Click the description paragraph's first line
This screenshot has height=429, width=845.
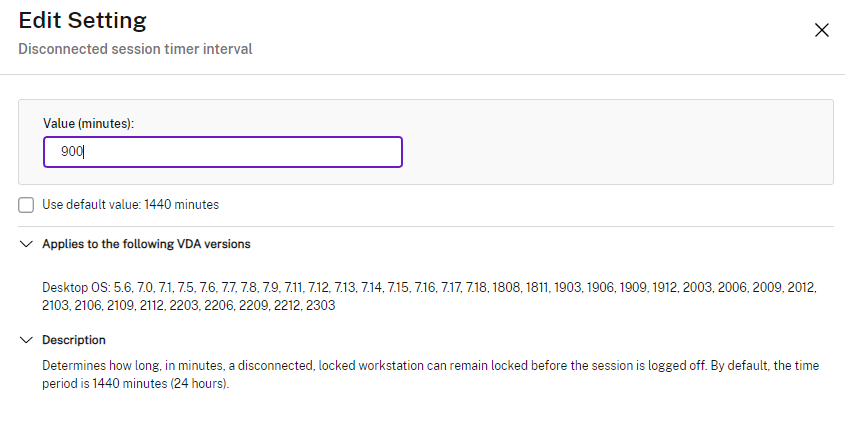coord(430,367)
